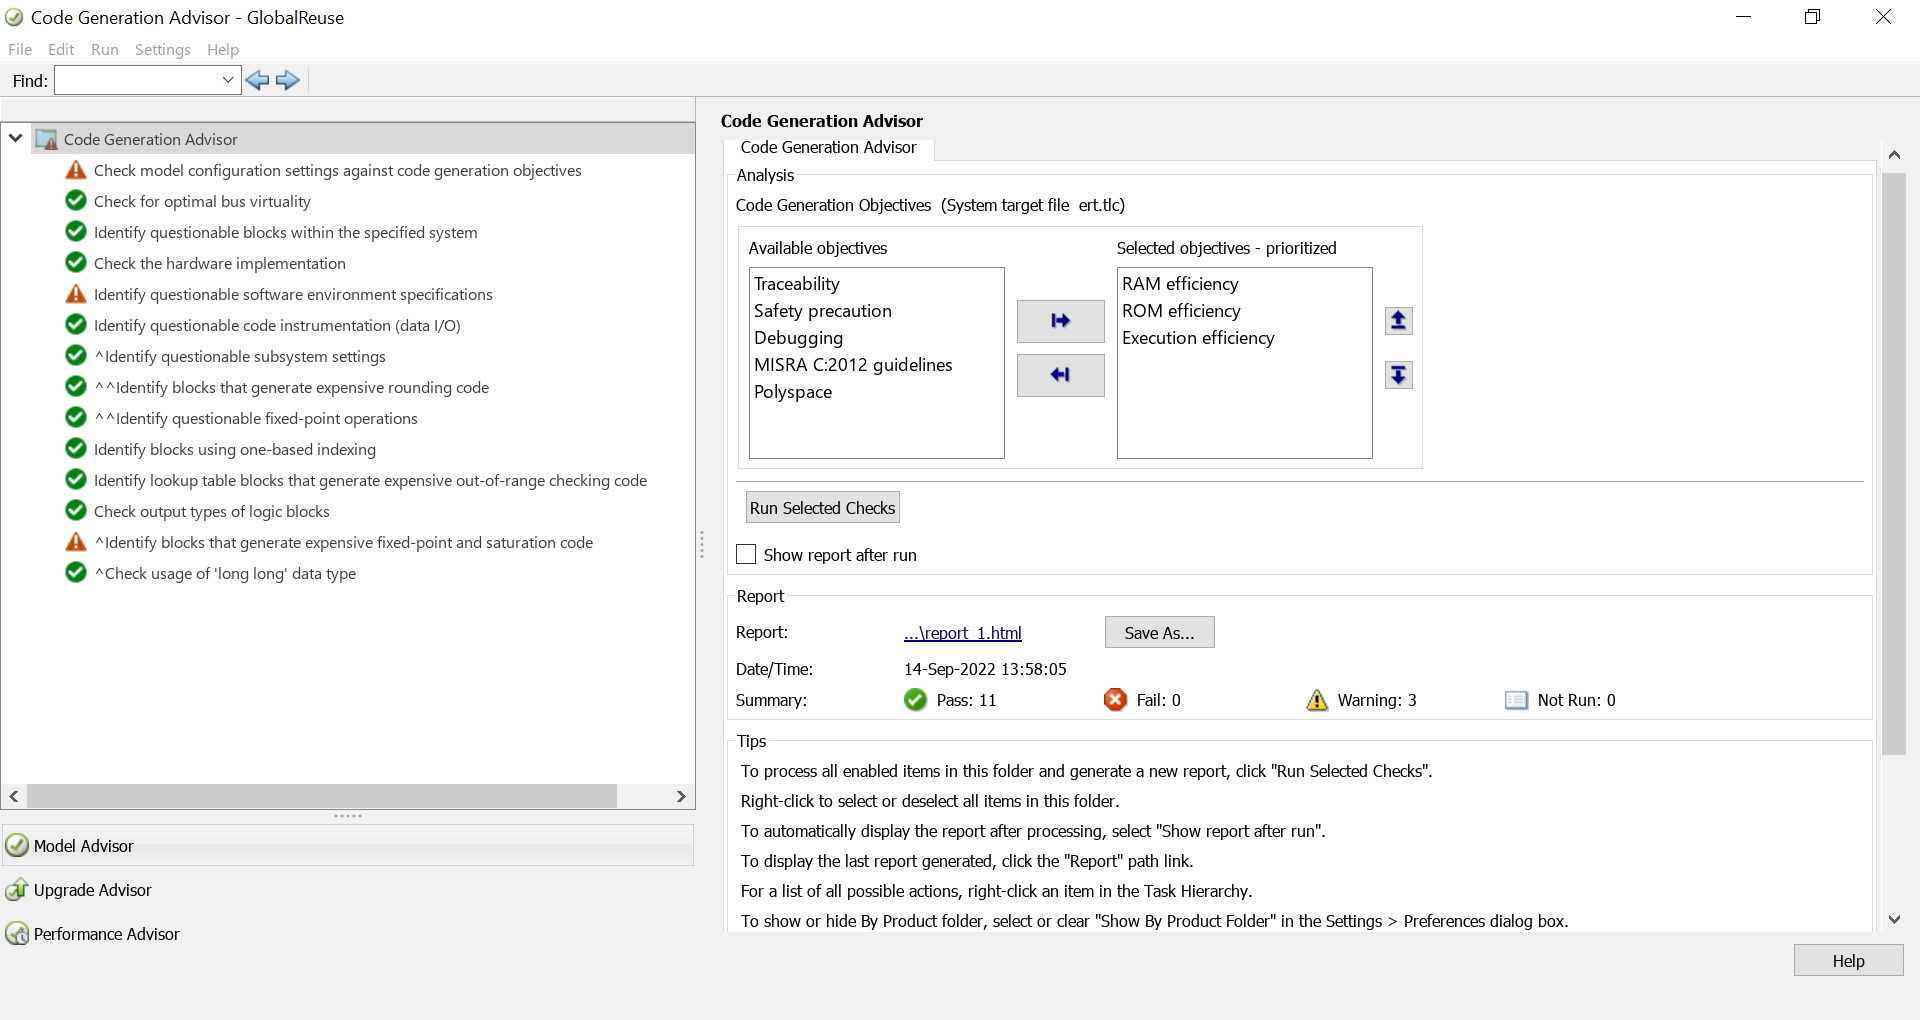The image size is (1920, 1020).
Task: Click Run Selected Checks button
Action: pos(822,508)
